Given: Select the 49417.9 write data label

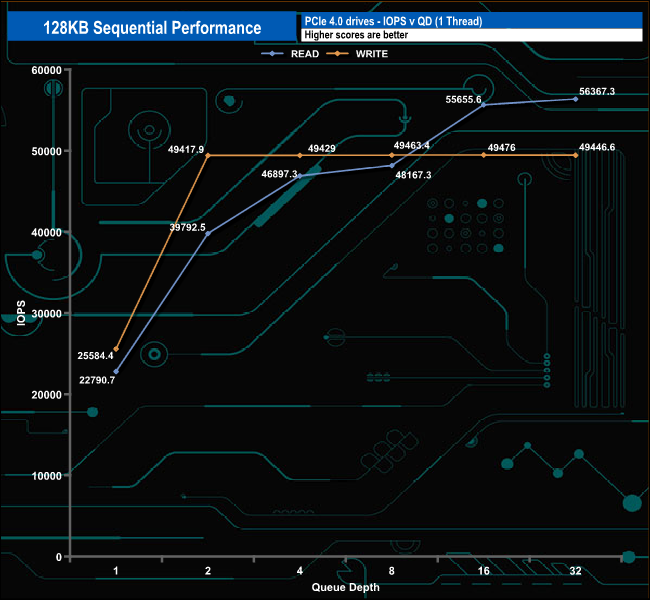Looking at the screenshot, I should coord(186,149).
